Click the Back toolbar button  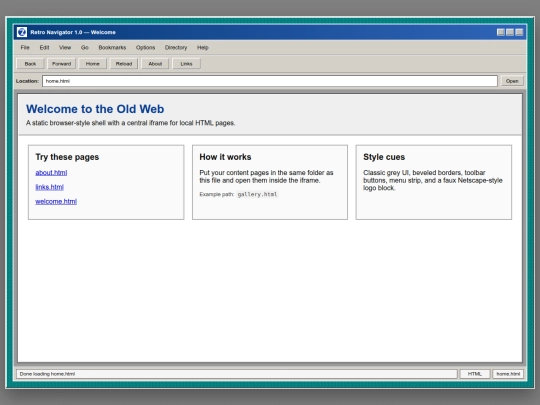[30, 64]
